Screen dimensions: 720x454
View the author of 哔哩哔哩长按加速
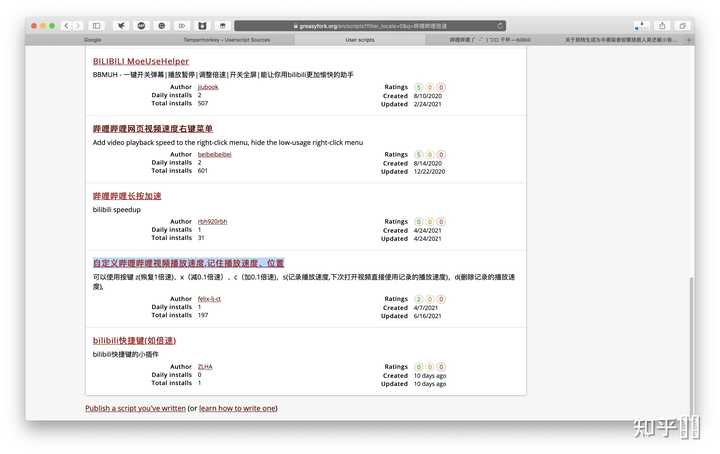tap(212, 222)
